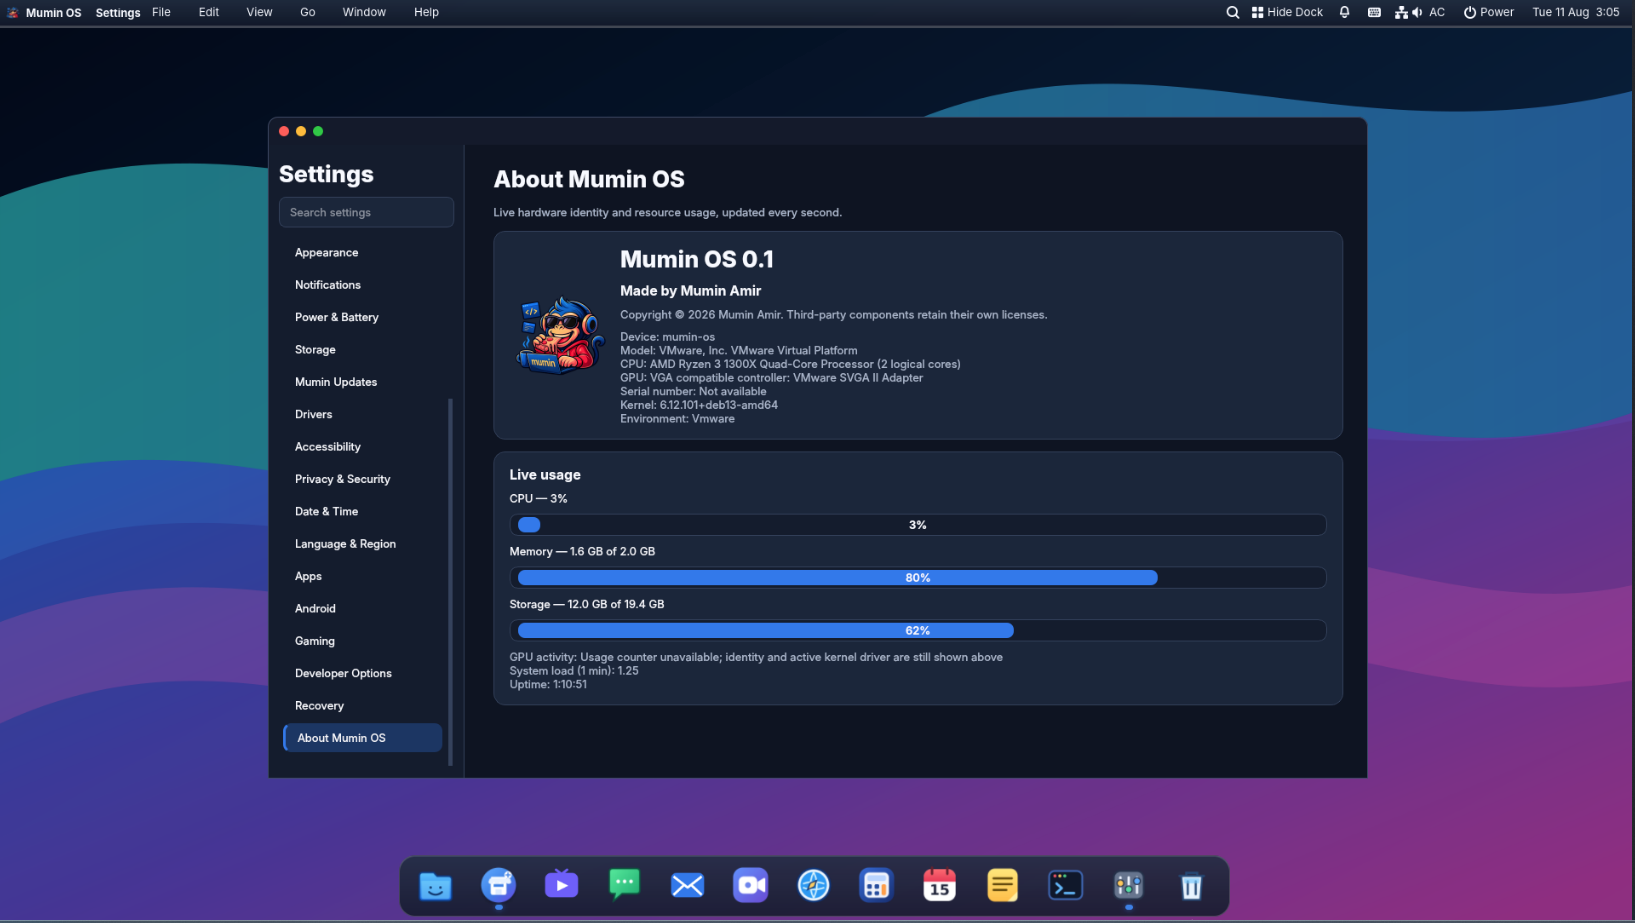Select Mumin Updates in the sidebar
Screen dimensions: 1635x923
point(363,382)
